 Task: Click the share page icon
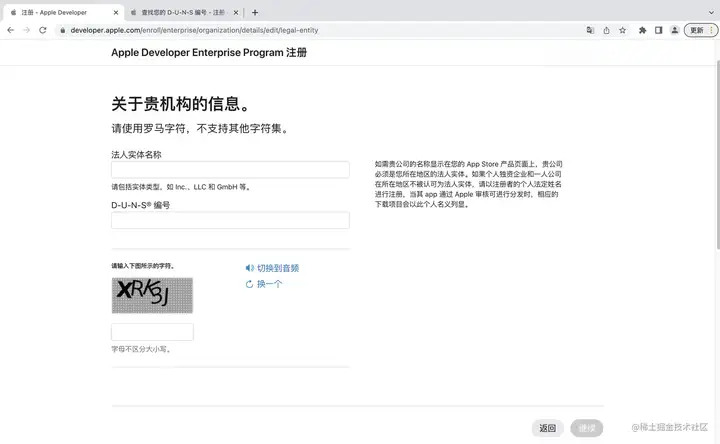[x=606, y=30]
